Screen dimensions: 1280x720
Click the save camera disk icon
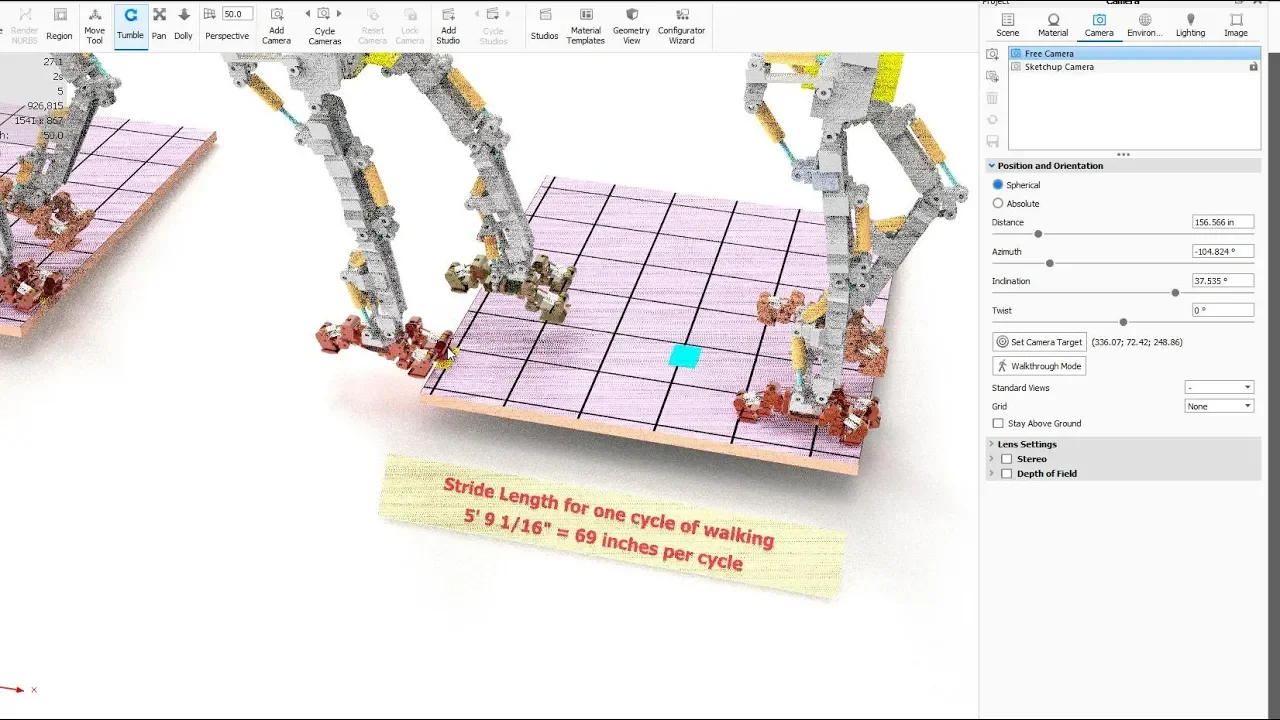[x=992, y=142]
